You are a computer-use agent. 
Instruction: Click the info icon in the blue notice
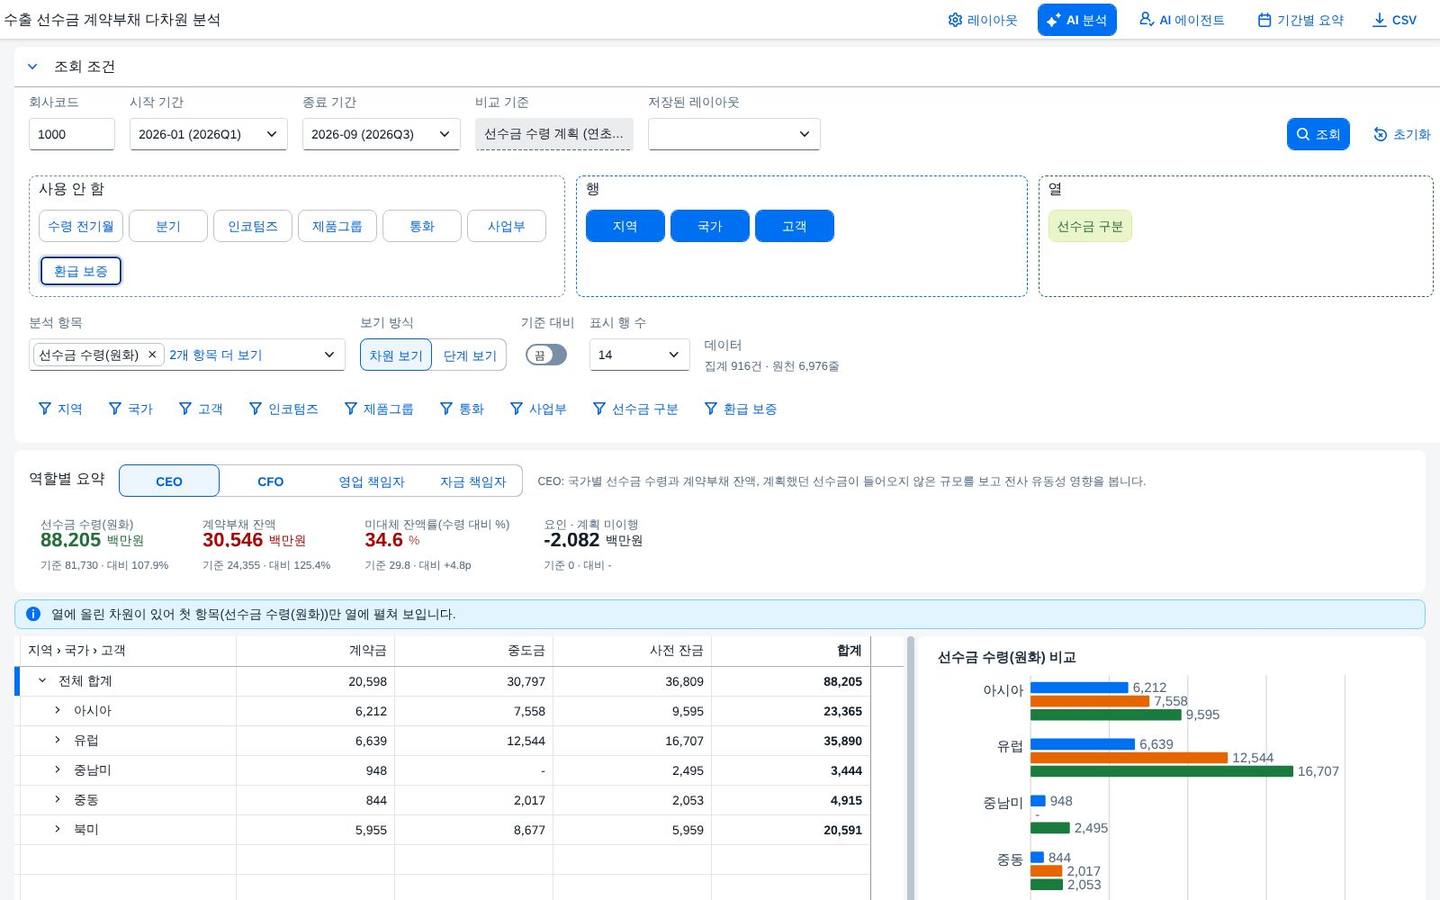tap(33, 614)
